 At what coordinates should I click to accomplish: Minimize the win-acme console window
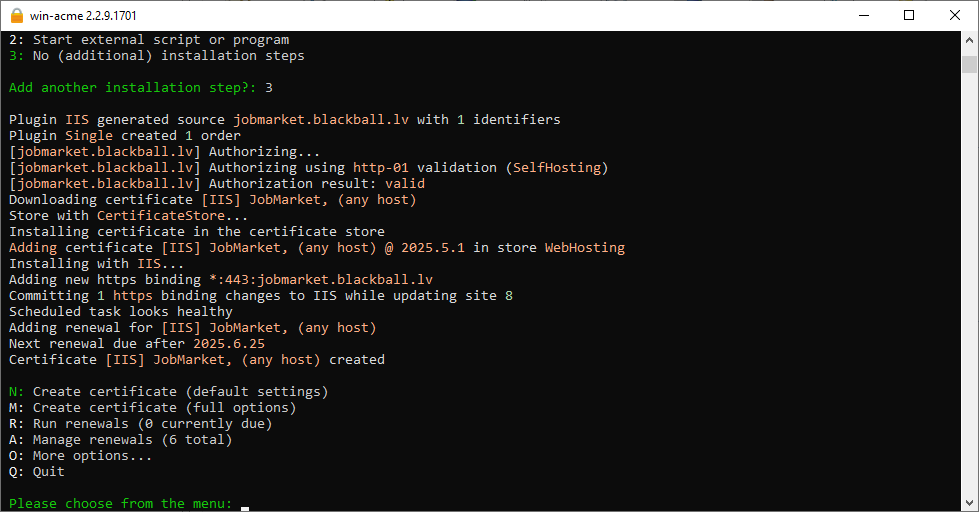point(864,16)
